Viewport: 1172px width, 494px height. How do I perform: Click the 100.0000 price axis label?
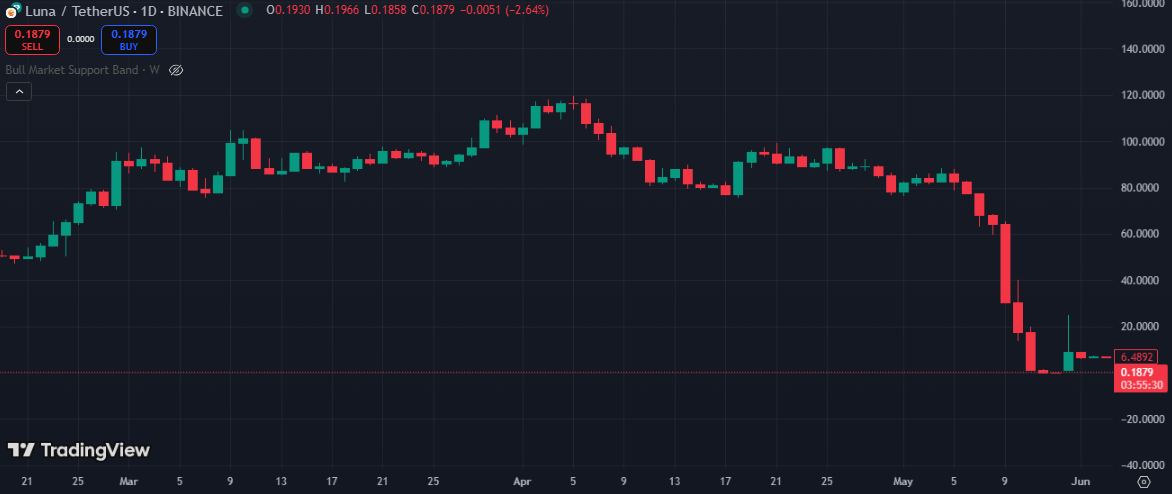click(x=1143, y=141)
